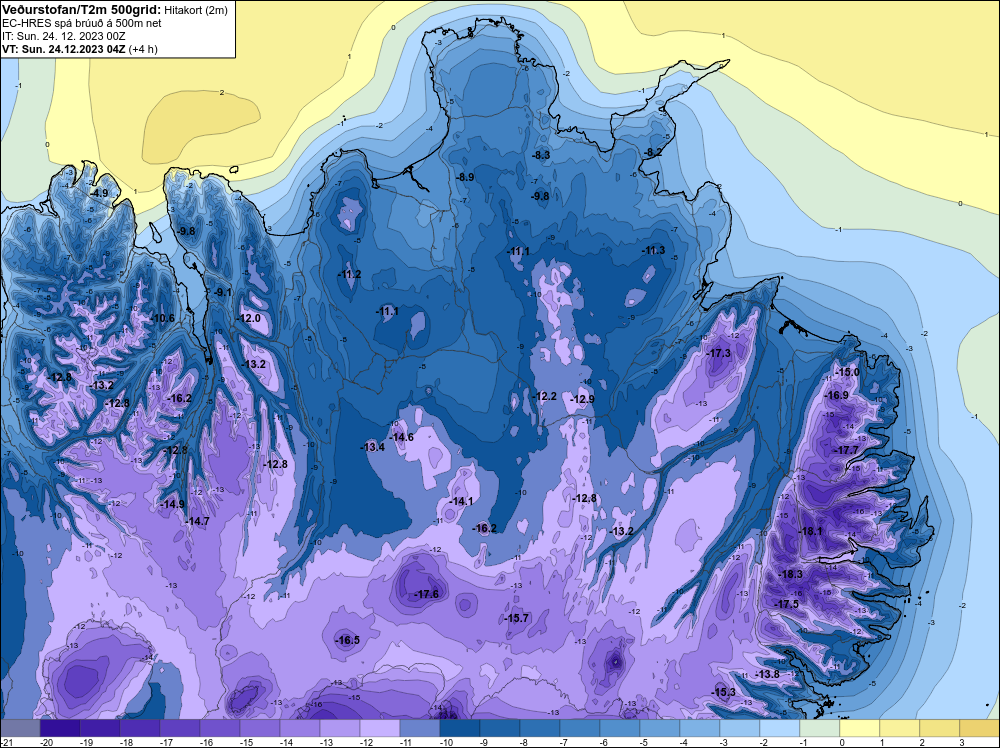
Task: Click the legend swatch between -20 and -19
Action: point(60,728)
